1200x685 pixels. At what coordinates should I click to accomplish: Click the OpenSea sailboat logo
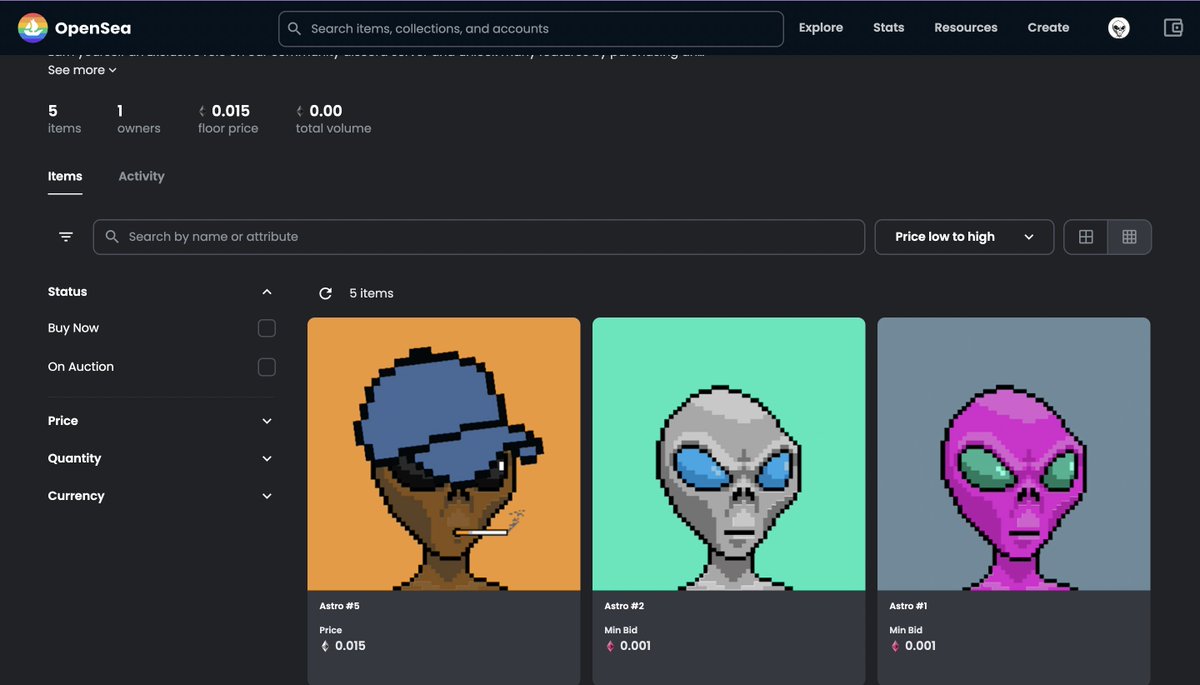click(x=33, y=29)
